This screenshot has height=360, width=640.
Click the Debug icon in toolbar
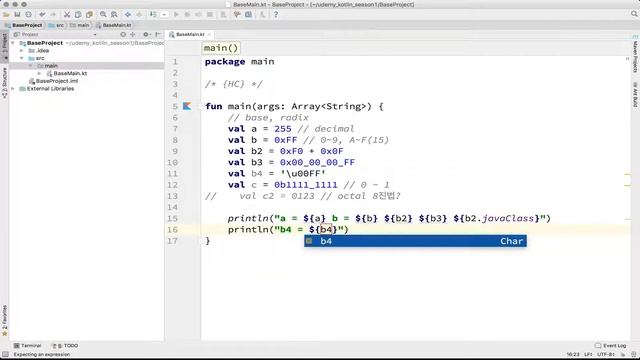187,14
